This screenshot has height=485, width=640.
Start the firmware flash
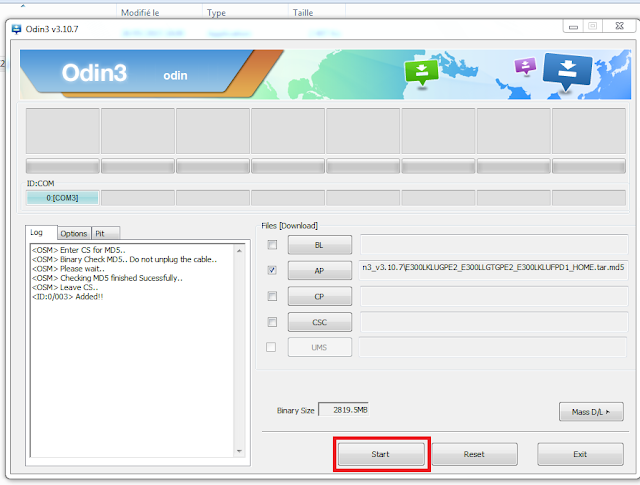tap(381, 454)
